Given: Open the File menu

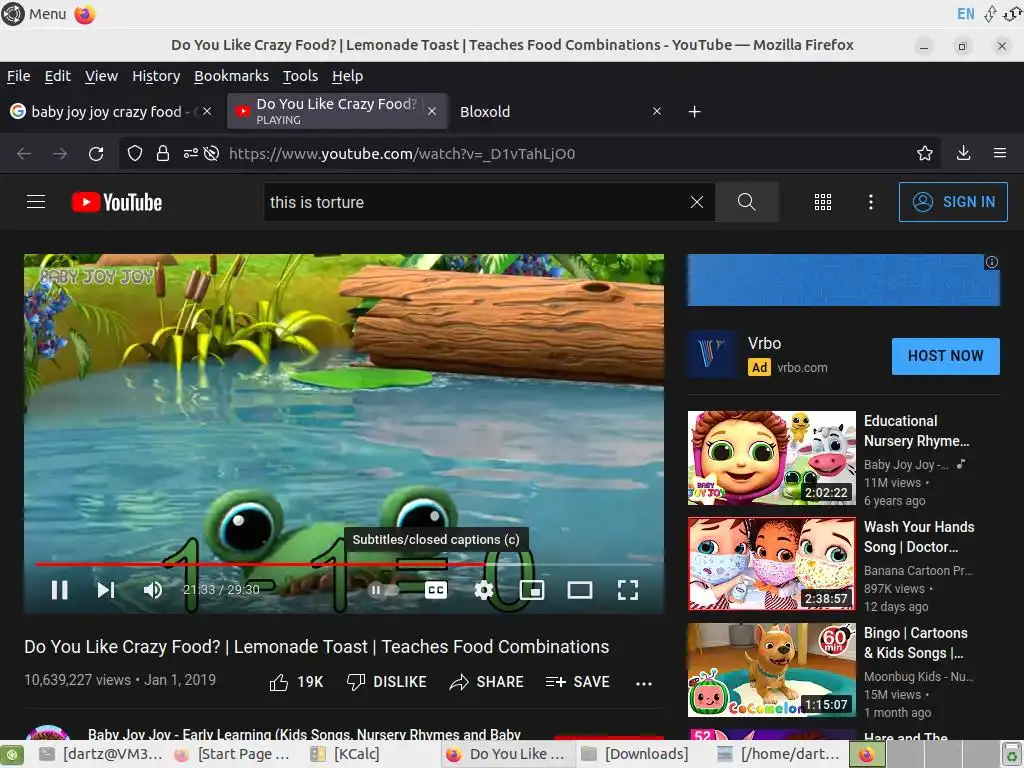Looking at the screenshot, I should [18, 76].
